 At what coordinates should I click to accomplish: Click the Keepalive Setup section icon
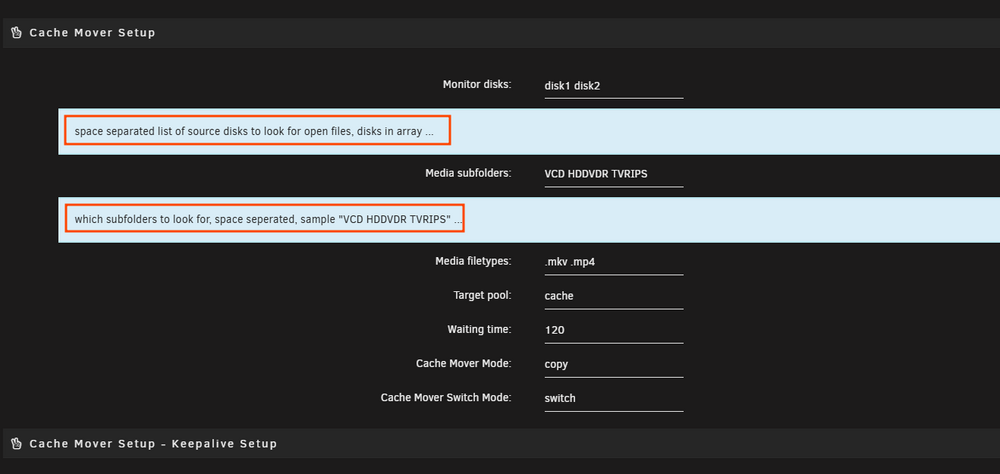[x=17, y=443]
